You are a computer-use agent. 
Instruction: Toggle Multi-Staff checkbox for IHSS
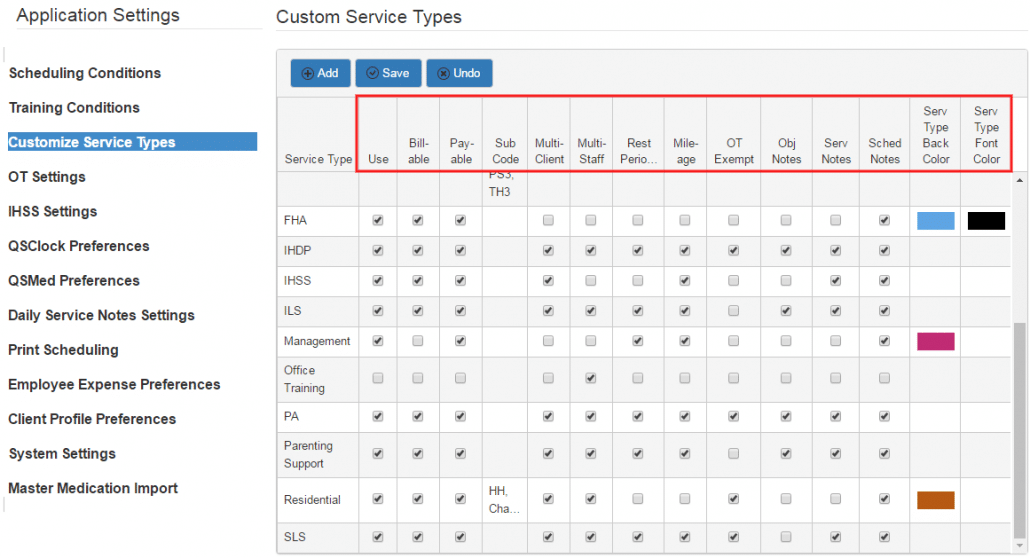591,281
